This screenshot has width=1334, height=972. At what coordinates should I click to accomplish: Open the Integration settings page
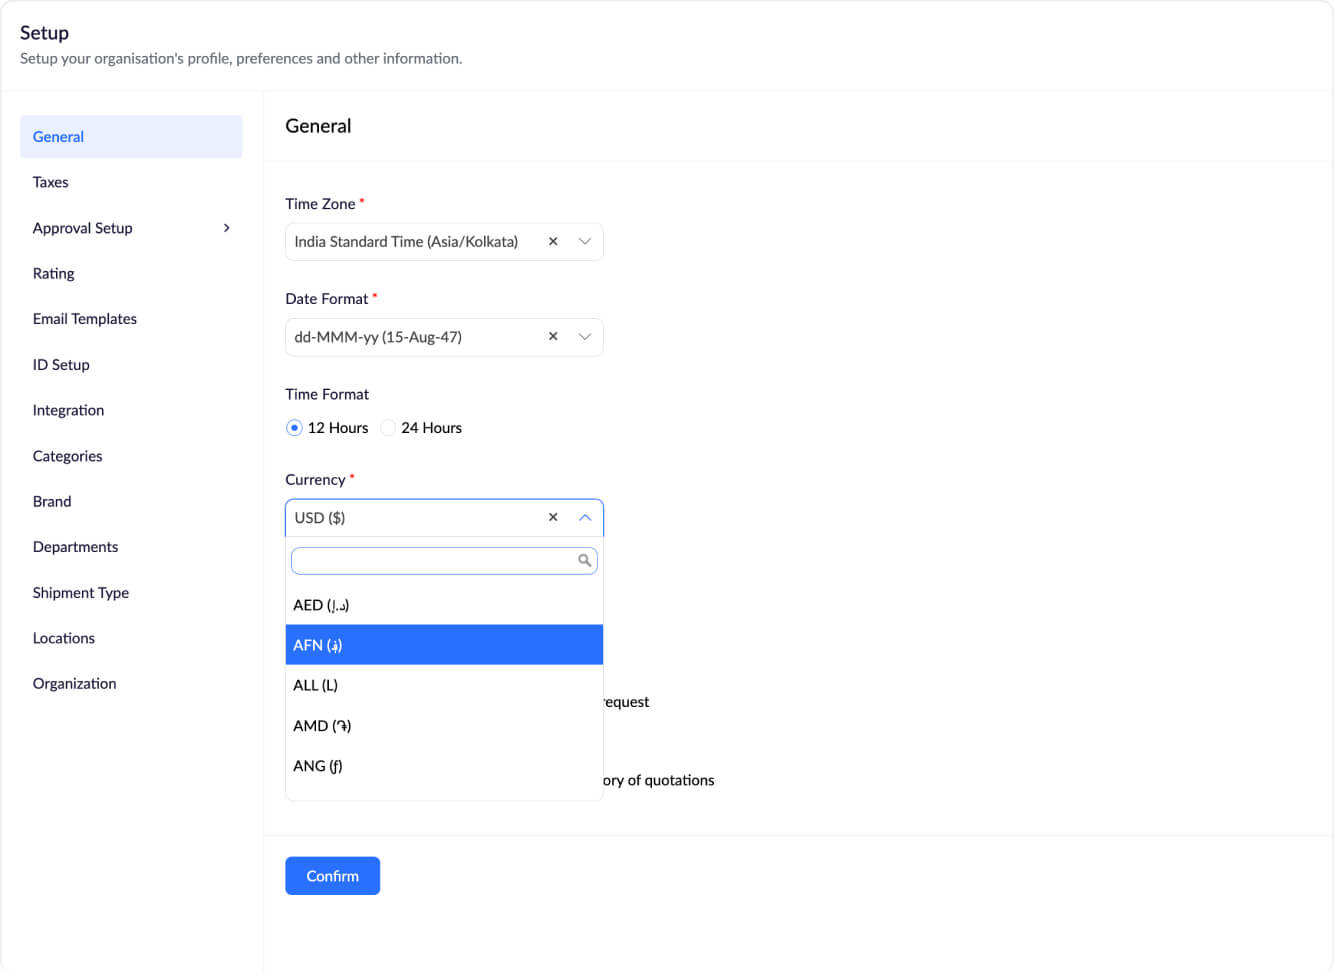point(68,410)
